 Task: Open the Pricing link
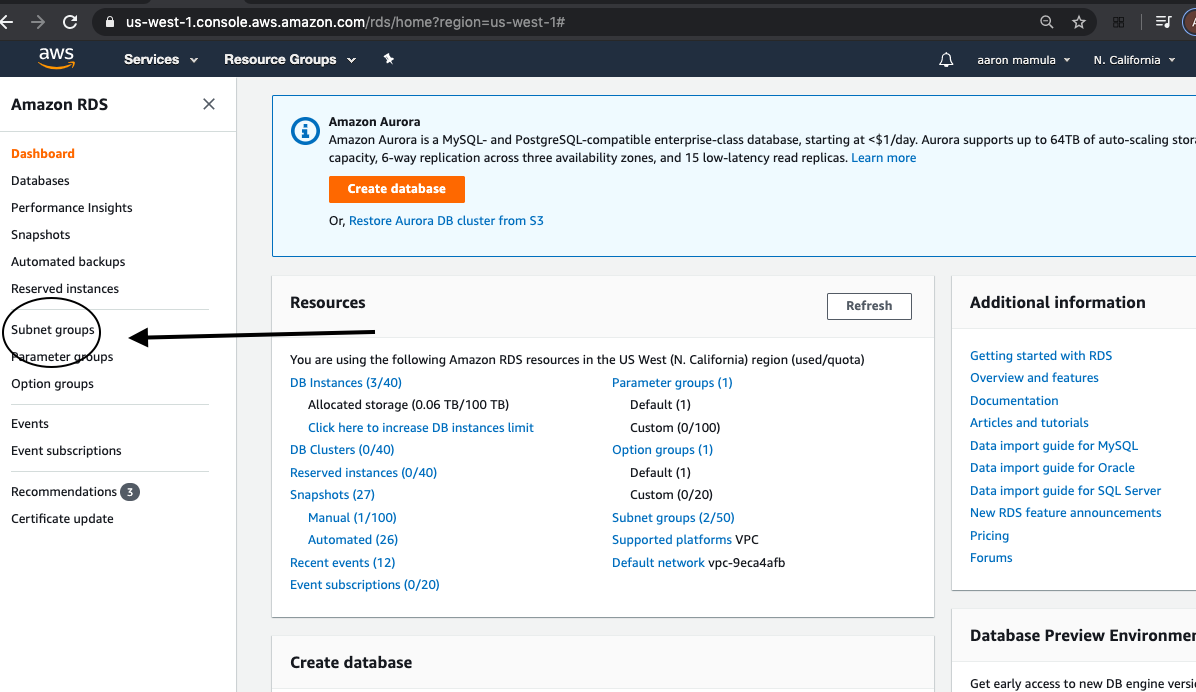coord(989,536)
